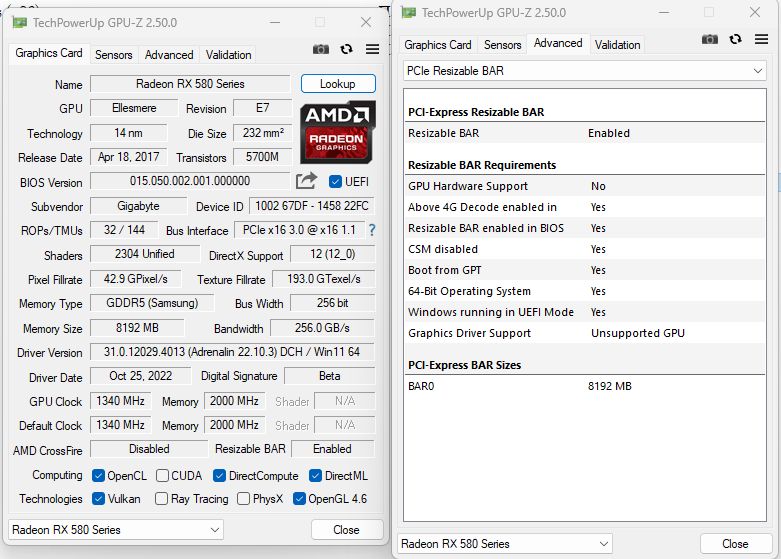Toggle the Vulkan checkbox
Screen dimensions: 781x559
pos(98,499)
